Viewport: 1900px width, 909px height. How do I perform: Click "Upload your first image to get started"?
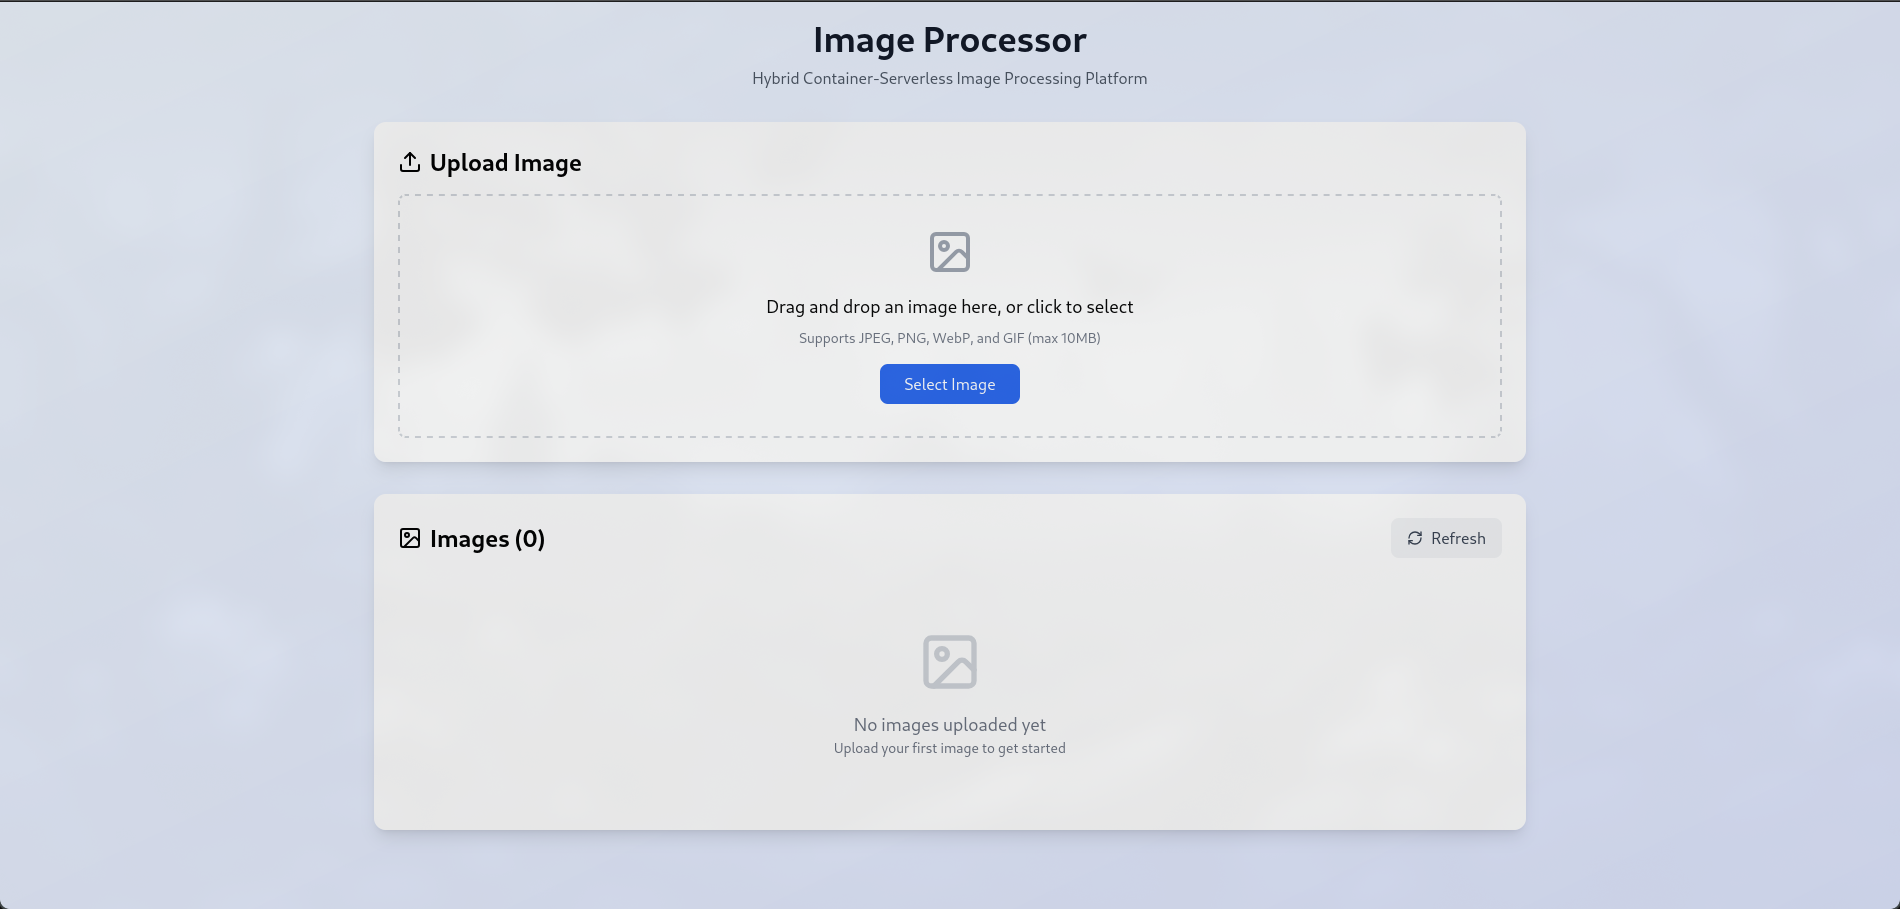(949, 748)
